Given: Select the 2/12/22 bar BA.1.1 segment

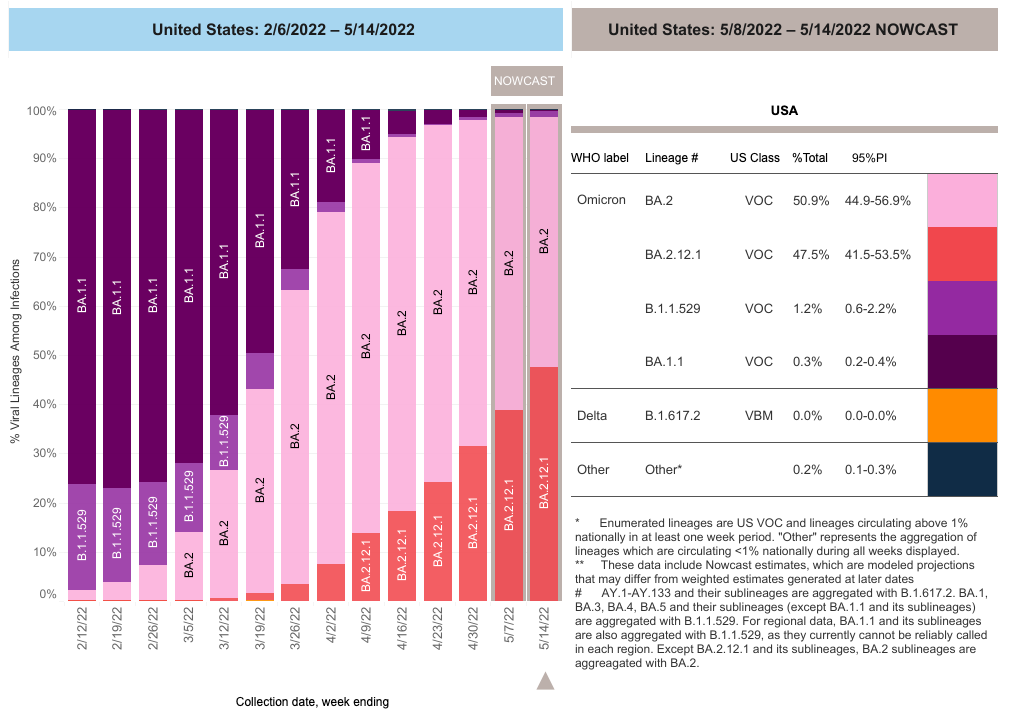Looking at the screenshot, I should click(x=82, y=296).
